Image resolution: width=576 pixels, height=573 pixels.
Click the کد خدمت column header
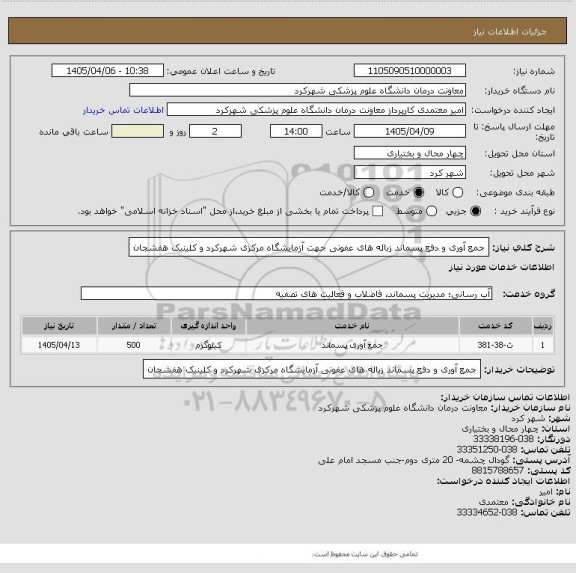tap(496, 326)
